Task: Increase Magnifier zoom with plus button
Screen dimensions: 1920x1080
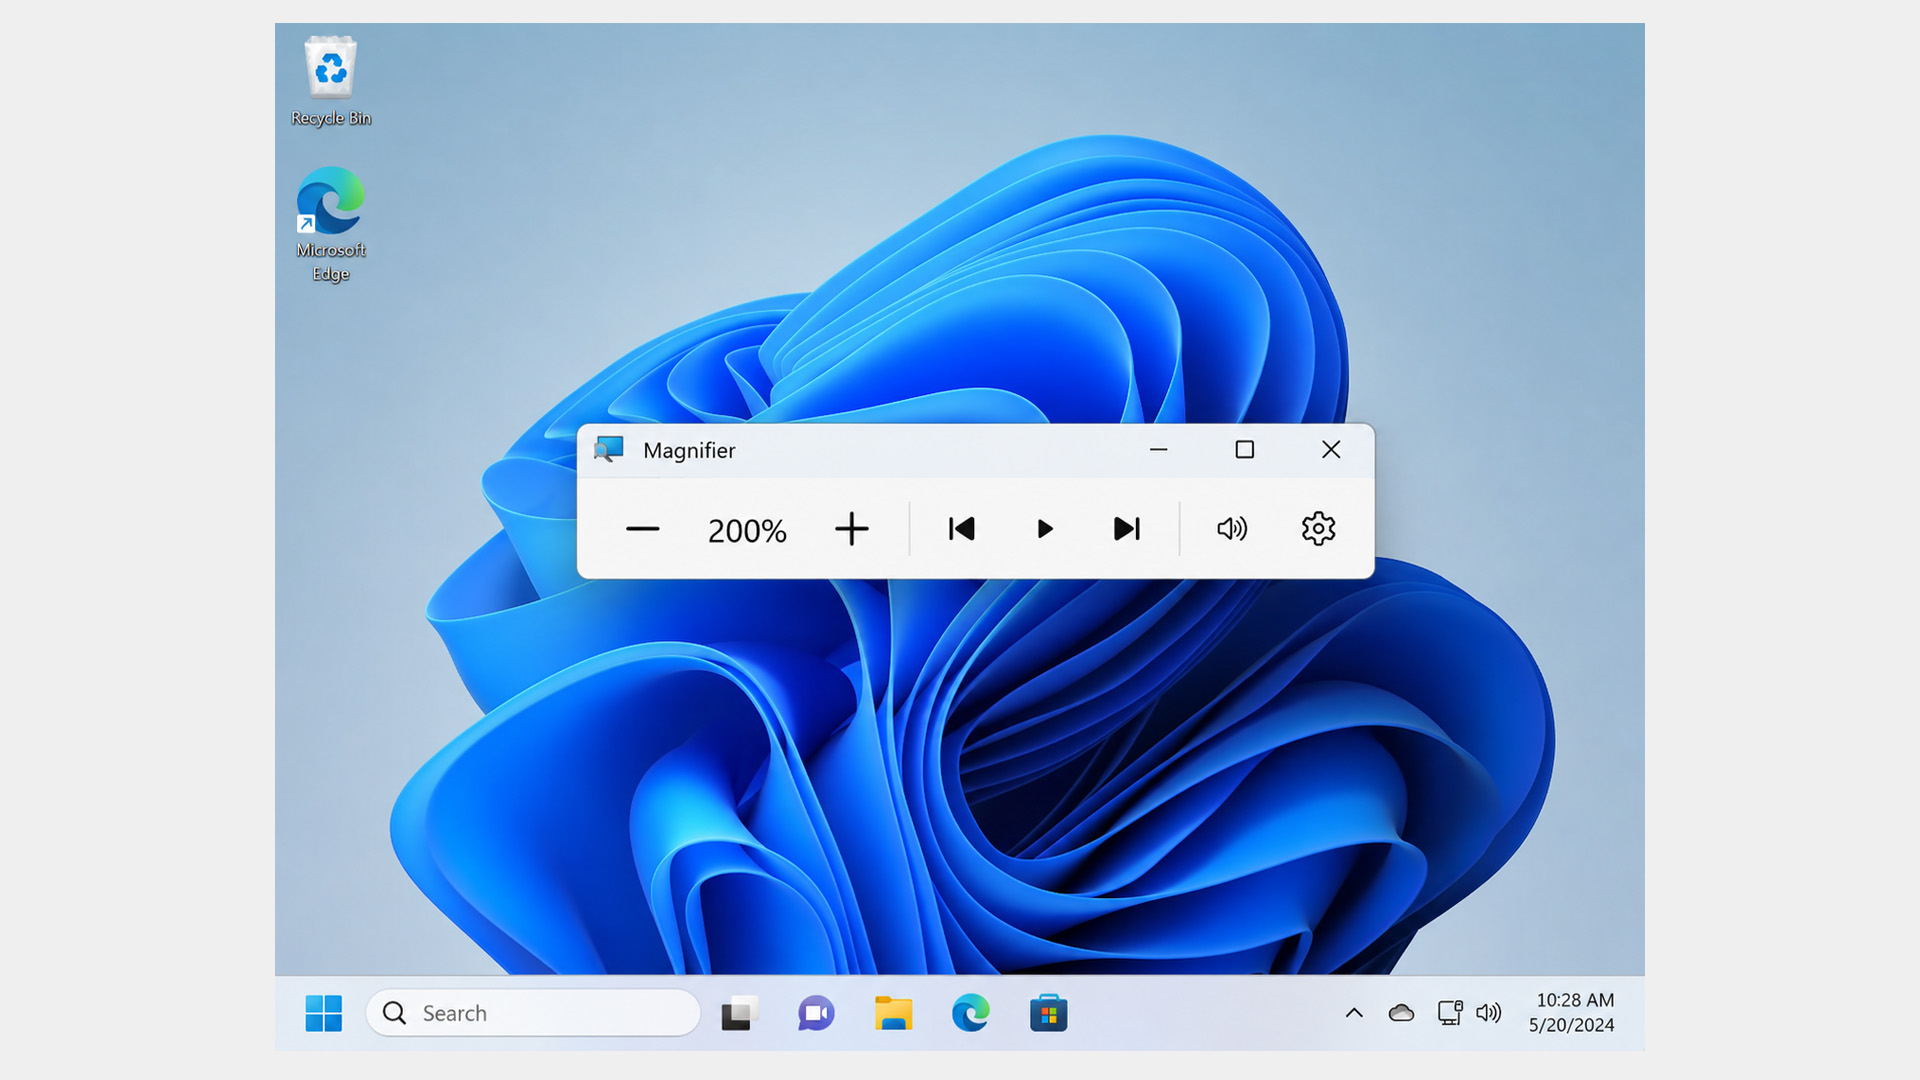Action: (852, 529)
